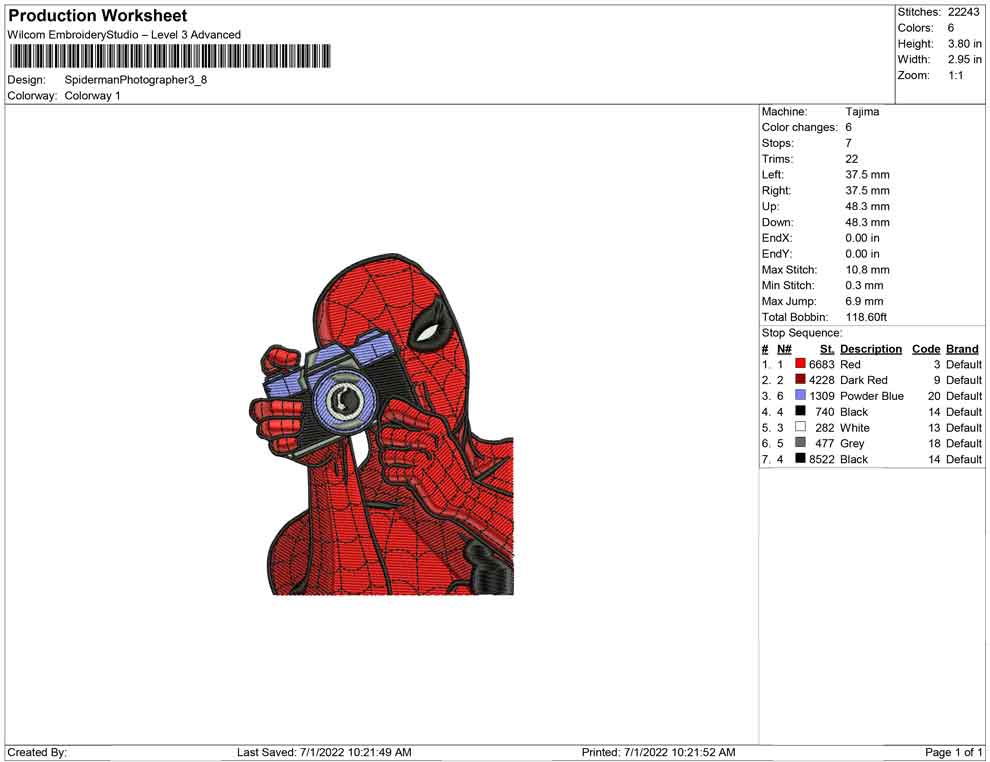
Task: Click the stitch count '8522' for Black
Action: (821, 459)
